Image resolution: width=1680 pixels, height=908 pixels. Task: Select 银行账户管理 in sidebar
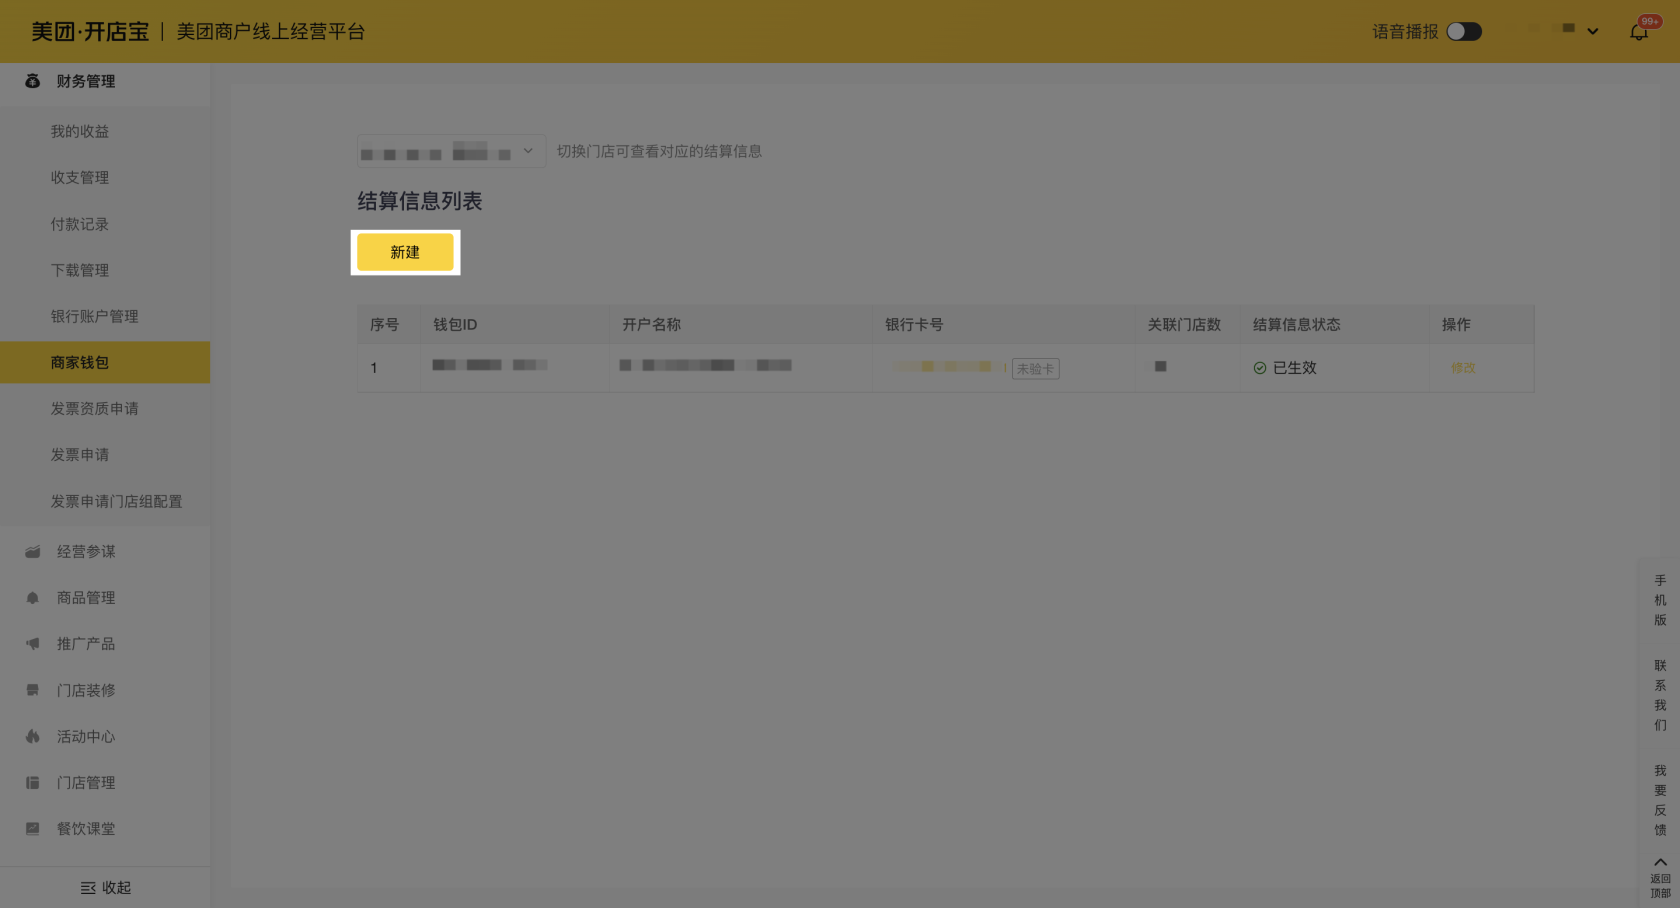[95, 317]
